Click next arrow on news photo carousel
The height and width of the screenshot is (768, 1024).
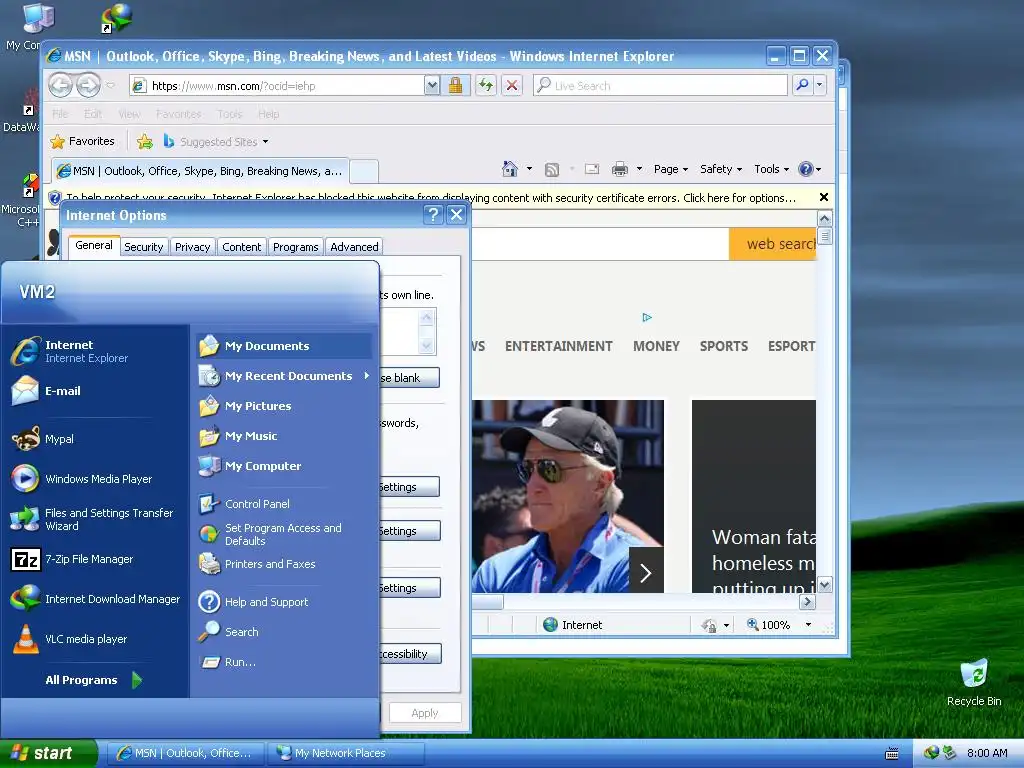pos(646,573)
